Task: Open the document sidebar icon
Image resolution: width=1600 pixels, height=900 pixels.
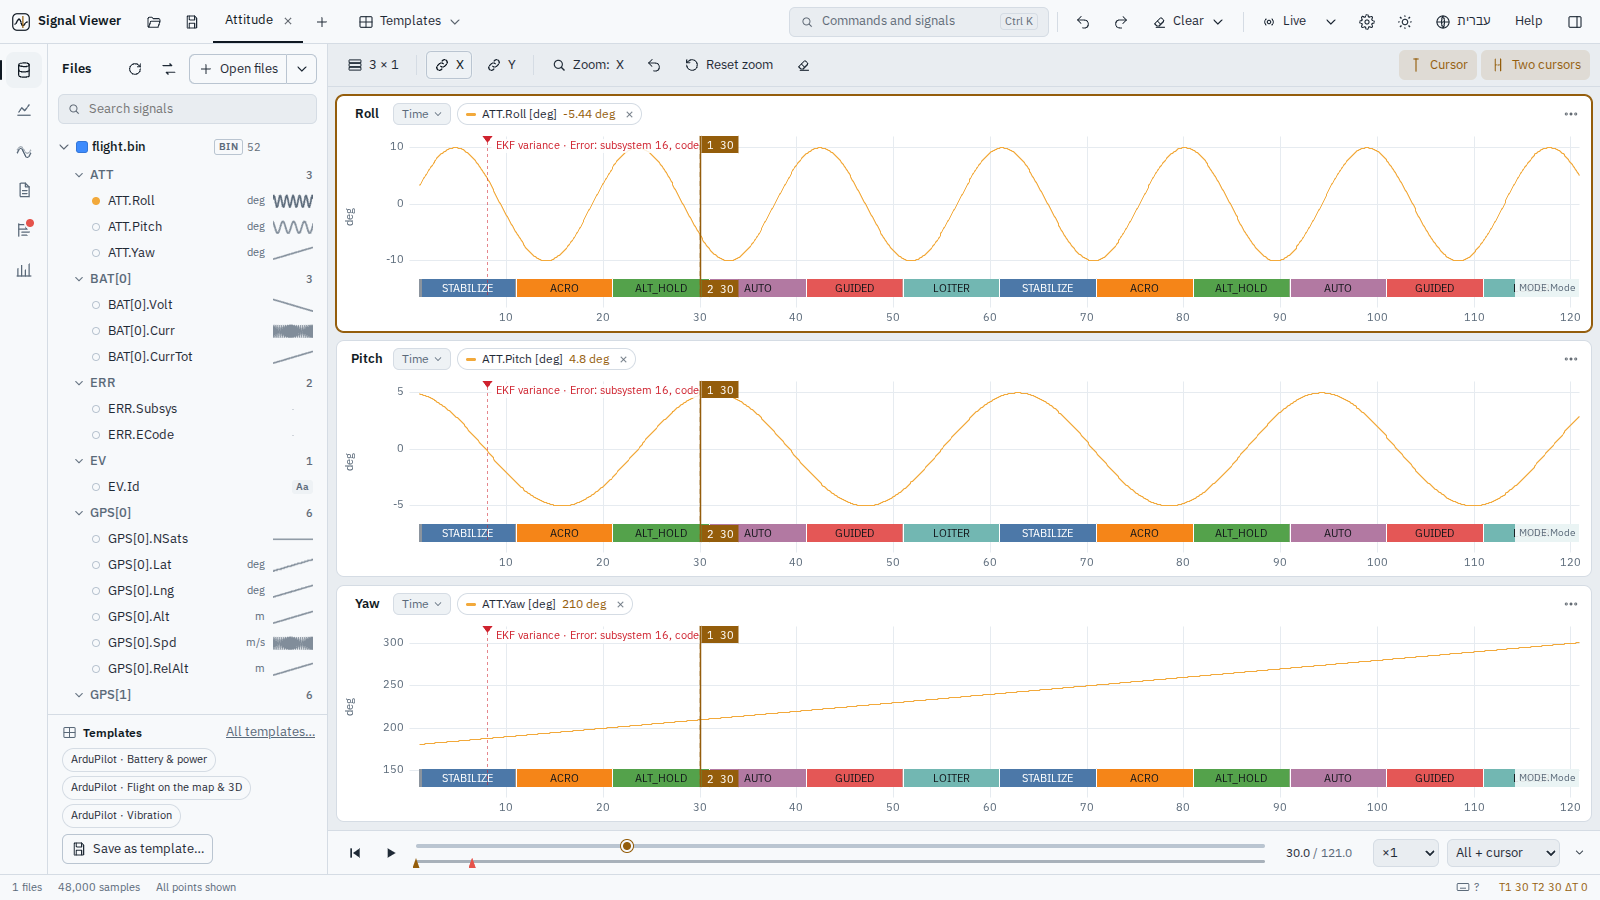Action: click(24, 190)
